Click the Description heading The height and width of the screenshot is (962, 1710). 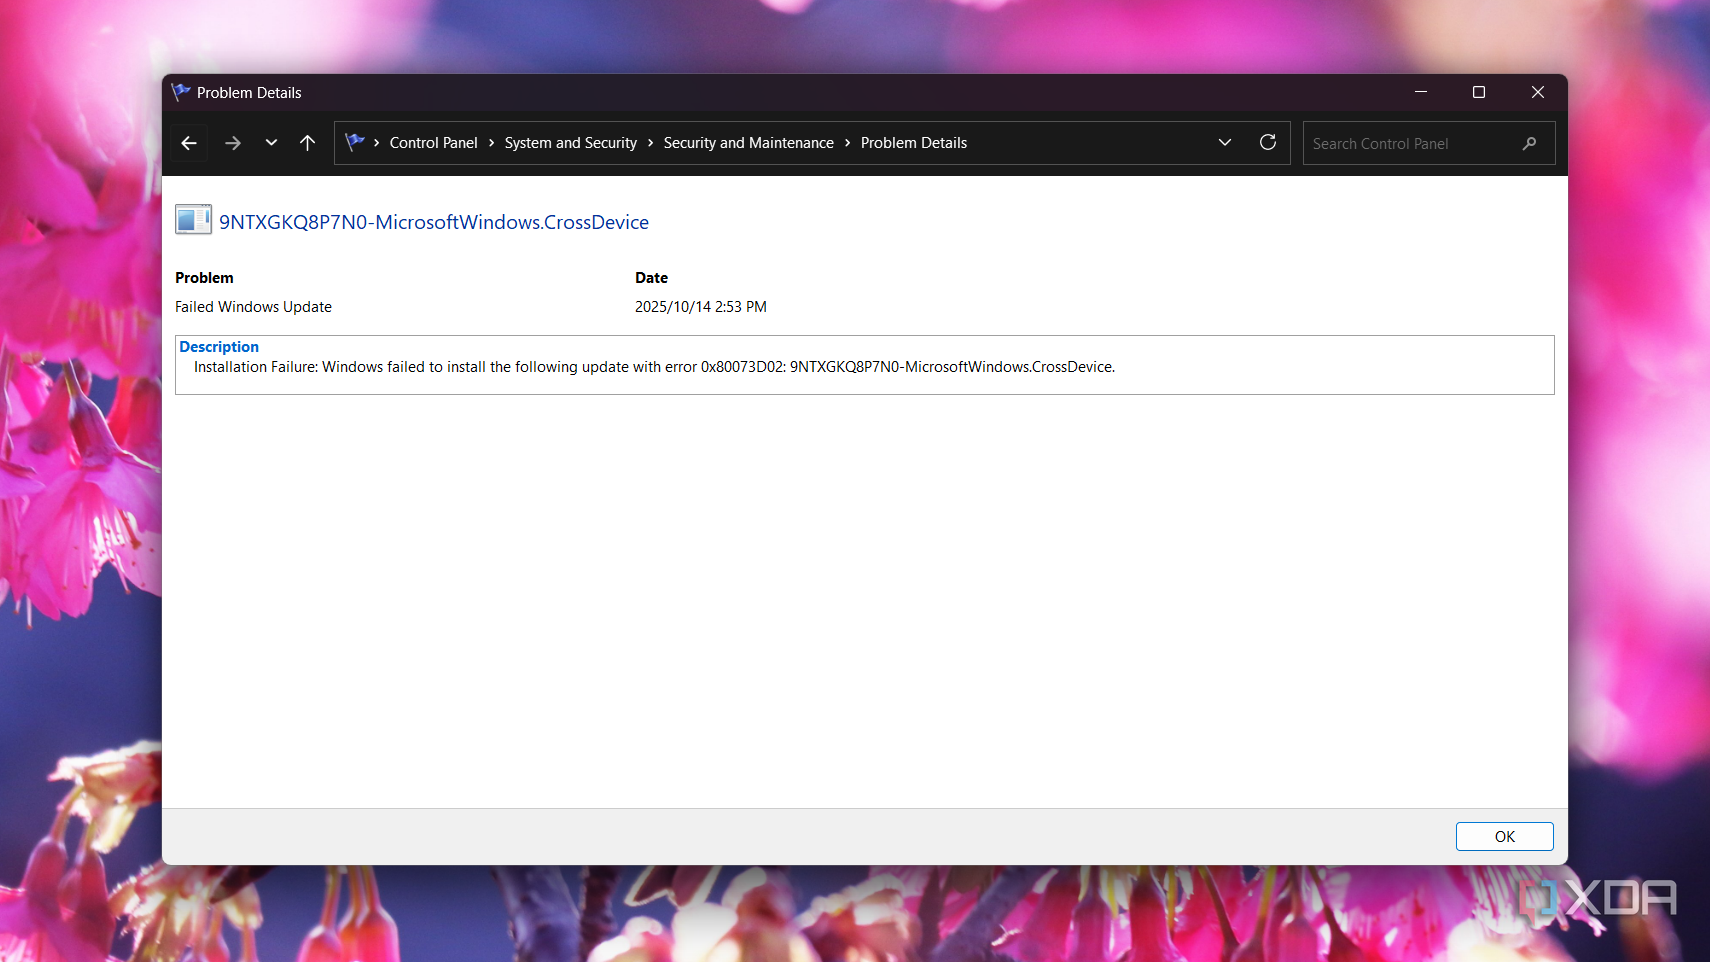(x=219, y=347)
